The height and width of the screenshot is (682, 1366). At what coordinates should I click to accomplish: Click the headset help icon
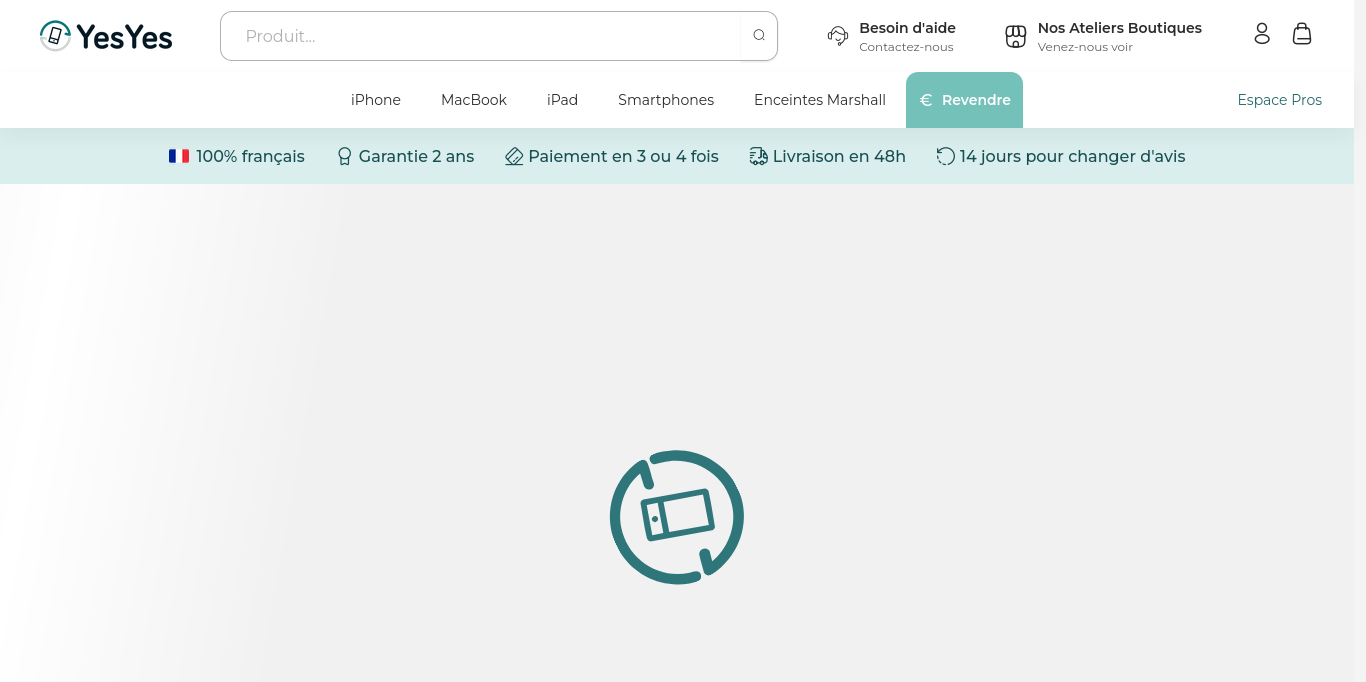tap(838, 36)
